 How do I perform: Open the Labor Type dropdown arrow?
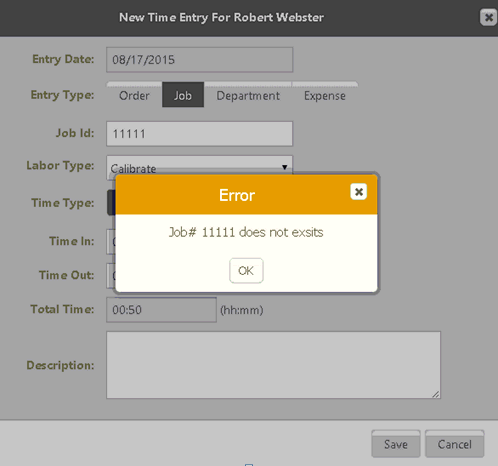point(284,167)
